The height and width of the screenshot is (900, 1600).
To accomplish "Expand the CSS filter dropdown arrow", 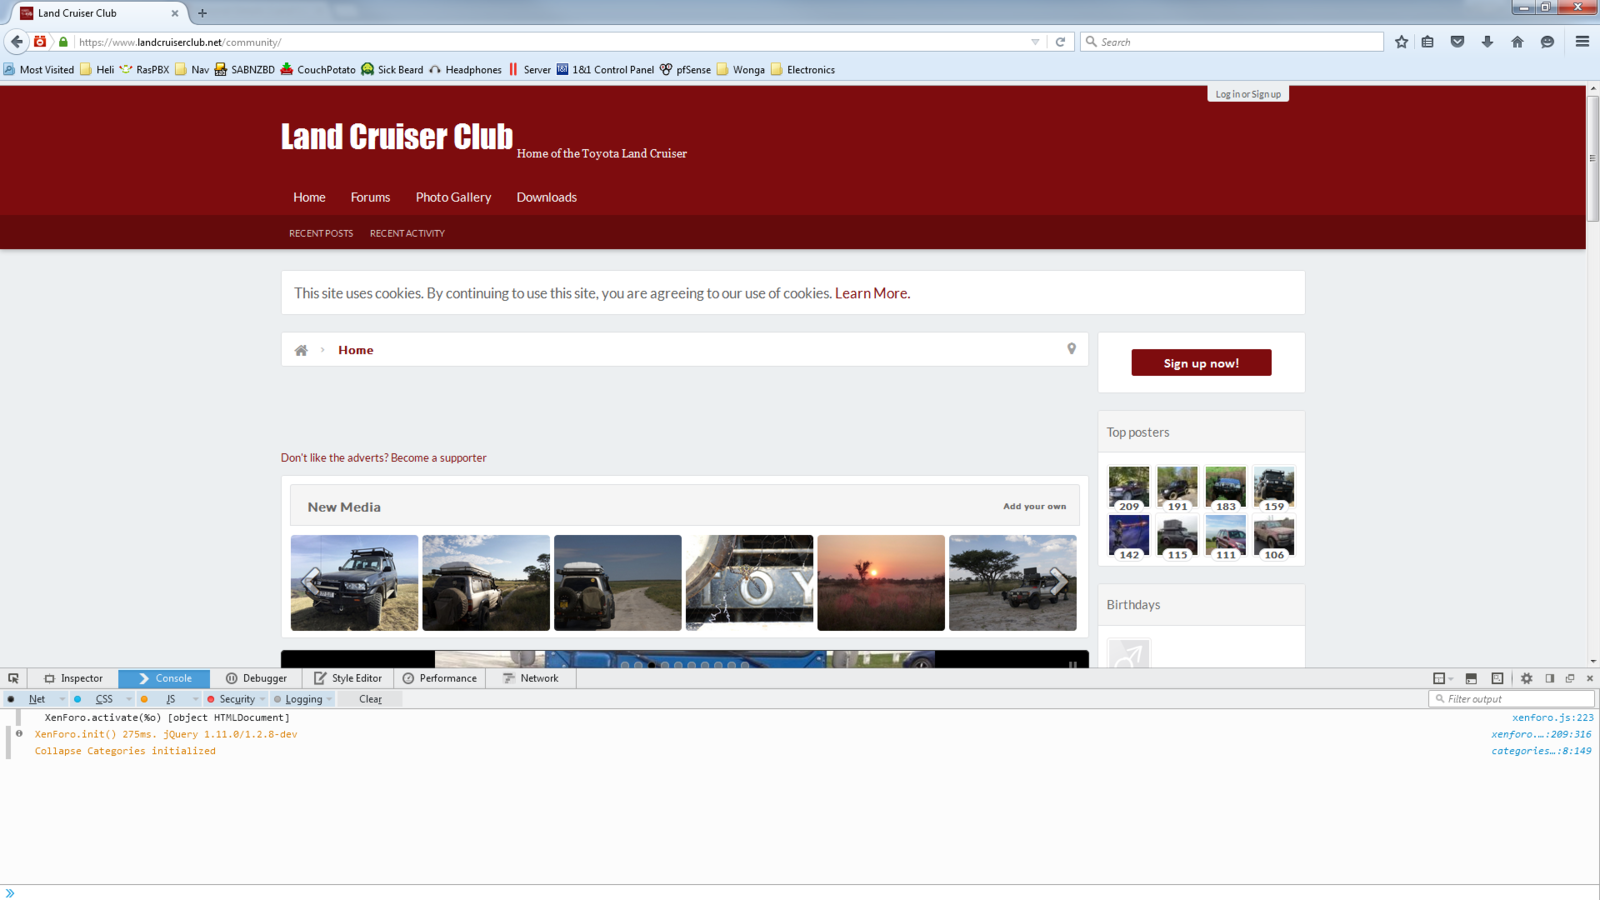I will 129,699.
